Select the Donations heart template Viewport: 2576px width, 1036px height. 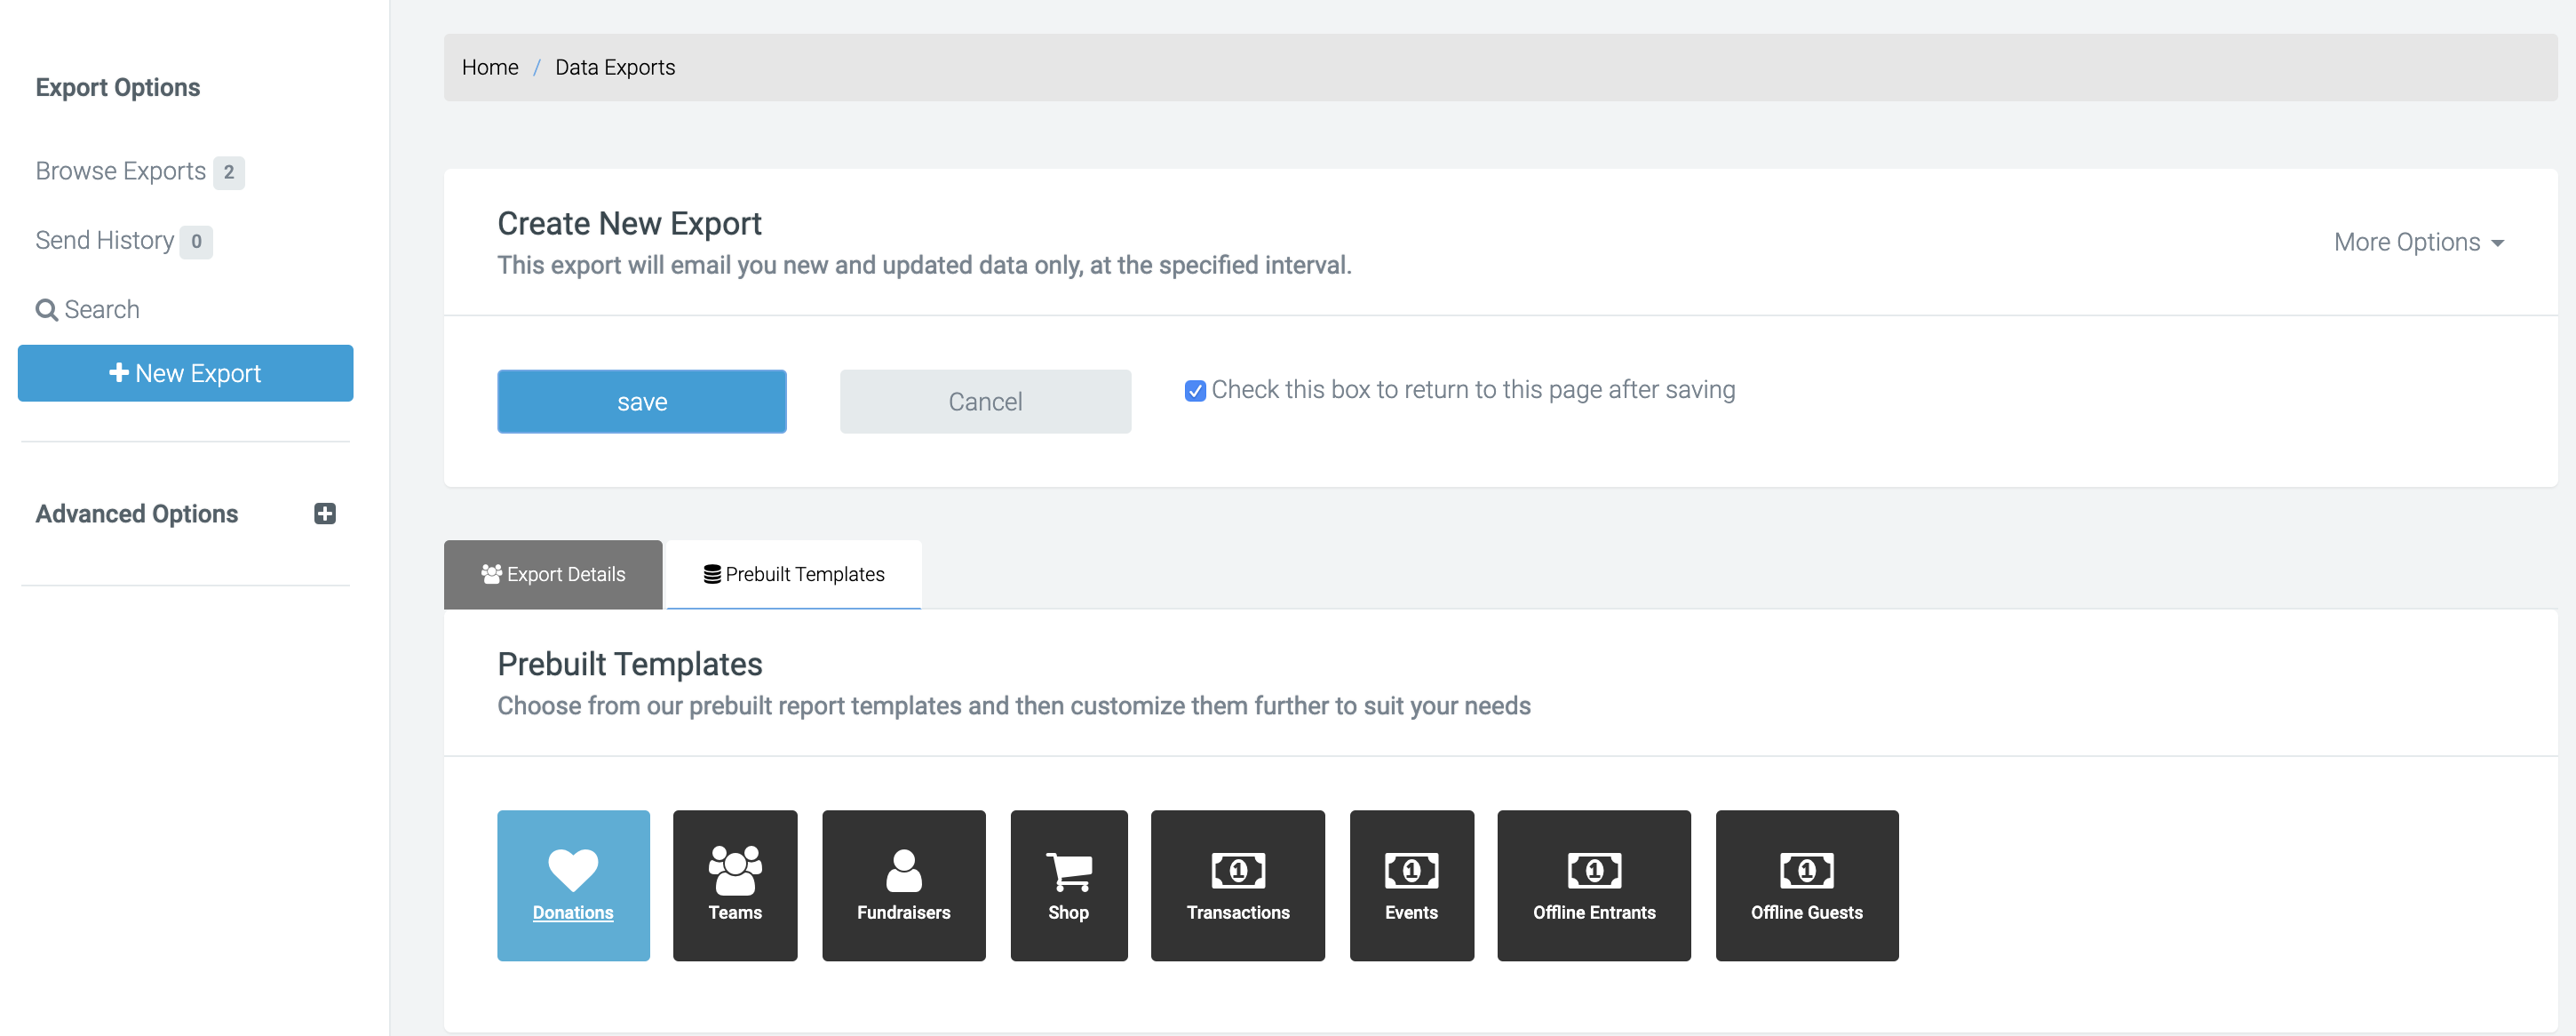tap(573, 885)
